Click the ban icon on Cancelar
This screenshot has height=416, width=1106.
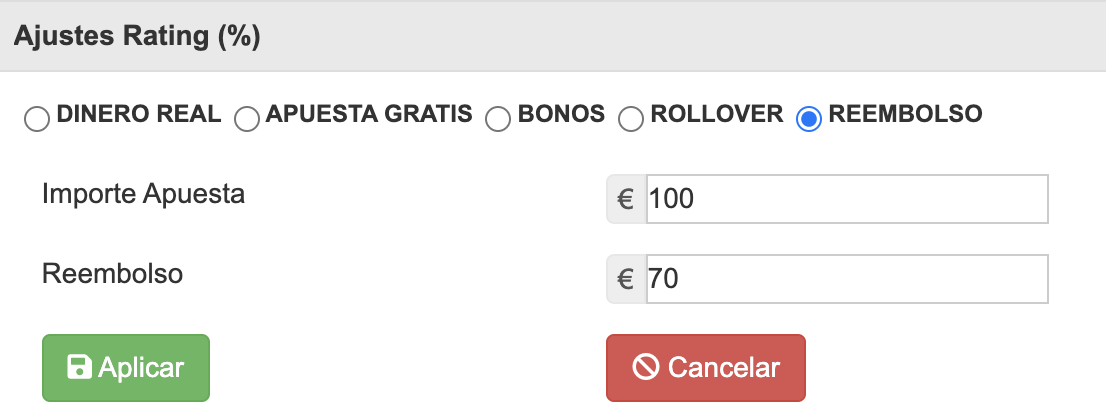(646, 367)
